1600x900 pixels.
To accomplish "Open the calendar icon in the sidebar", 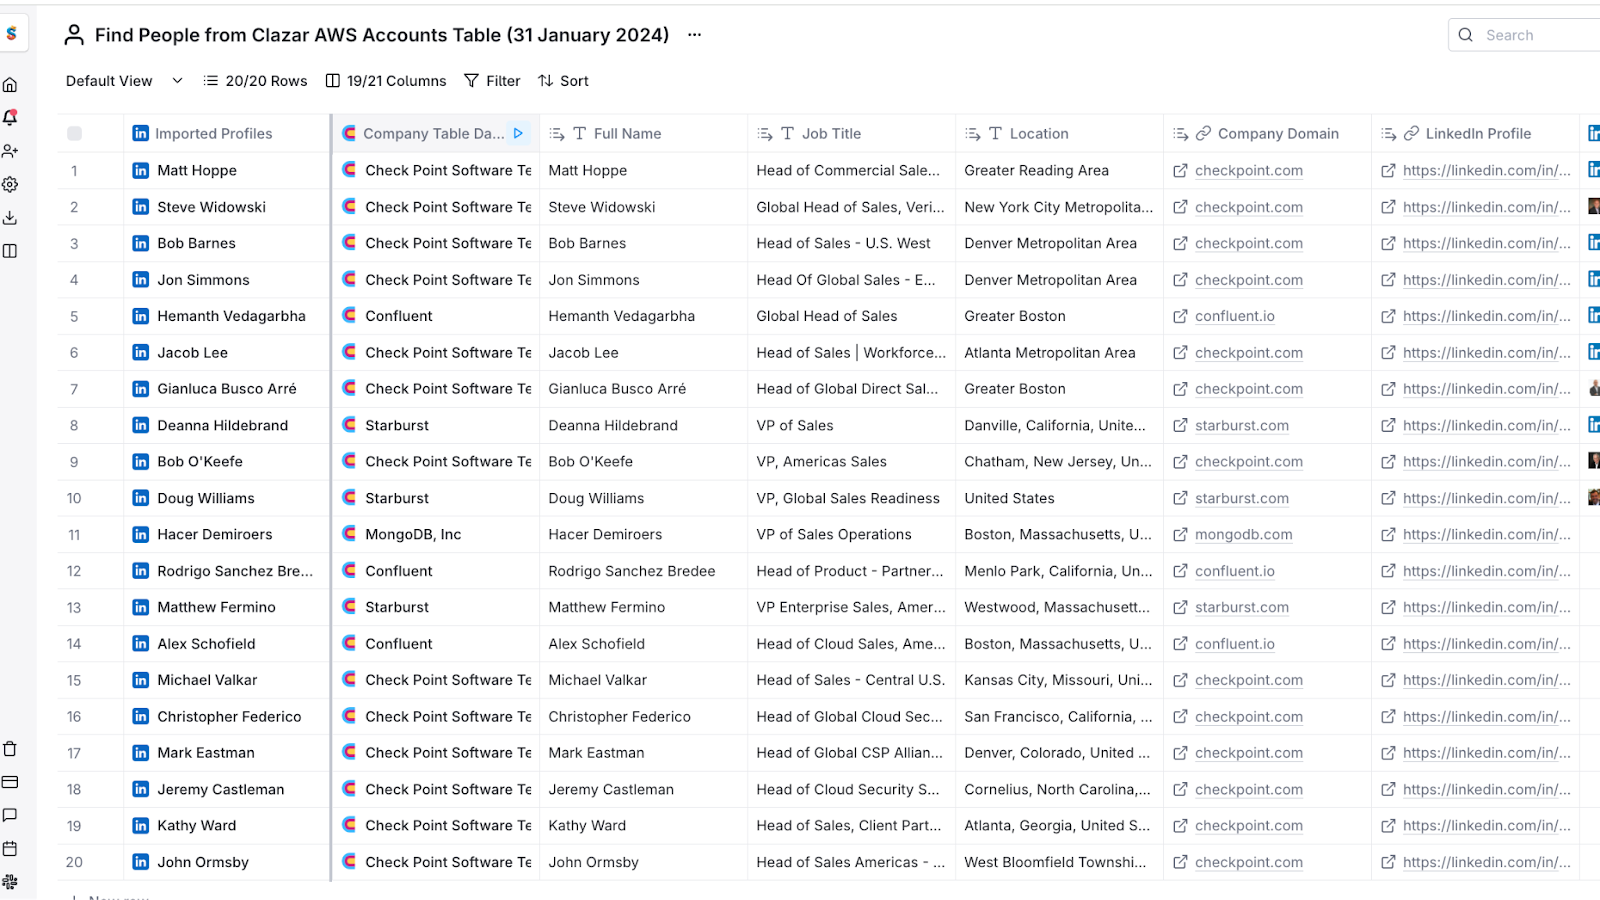I will (x=10, y=849).
